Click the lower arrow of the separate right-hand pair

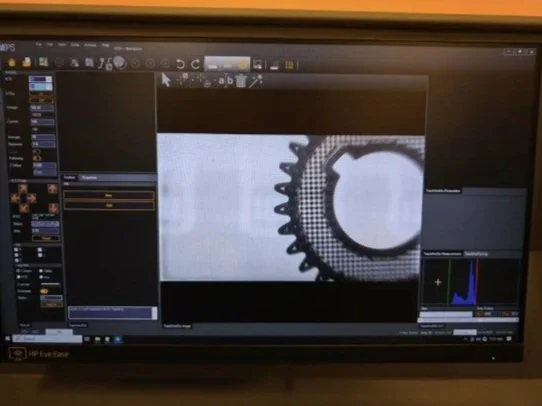click(53, 208)
